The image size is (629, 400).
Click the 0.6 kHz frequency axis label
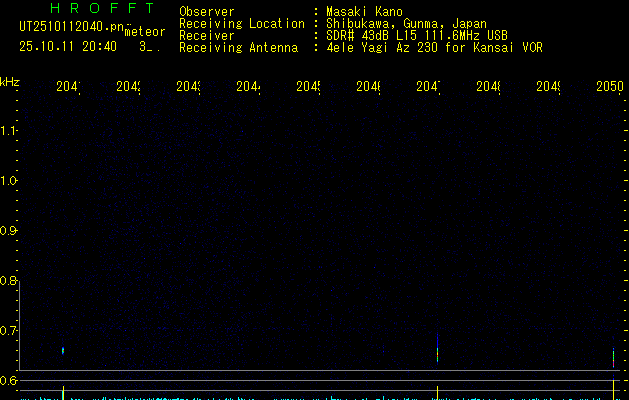tap(10, 380)
